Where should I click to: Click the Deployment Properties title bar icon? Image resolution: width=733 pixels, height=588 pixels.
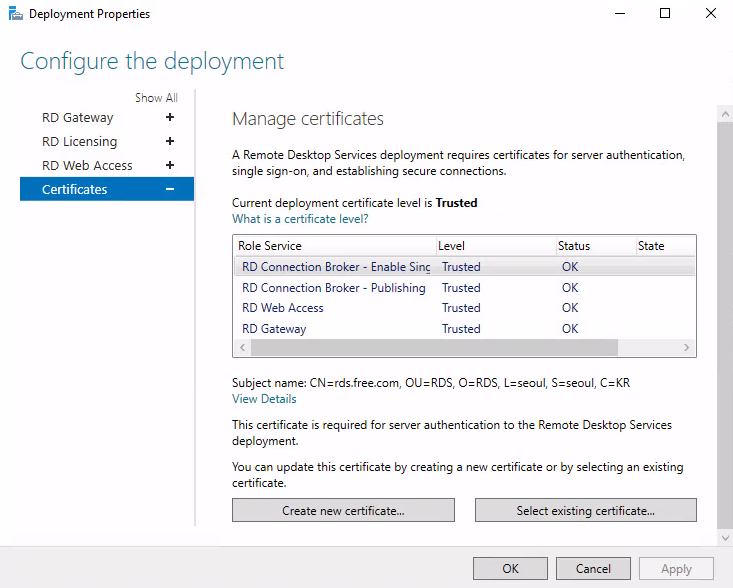[15, 14]
